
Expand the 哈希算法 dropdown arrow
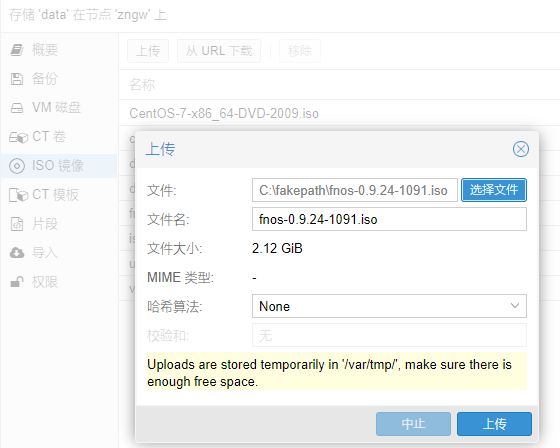[515, 306]
